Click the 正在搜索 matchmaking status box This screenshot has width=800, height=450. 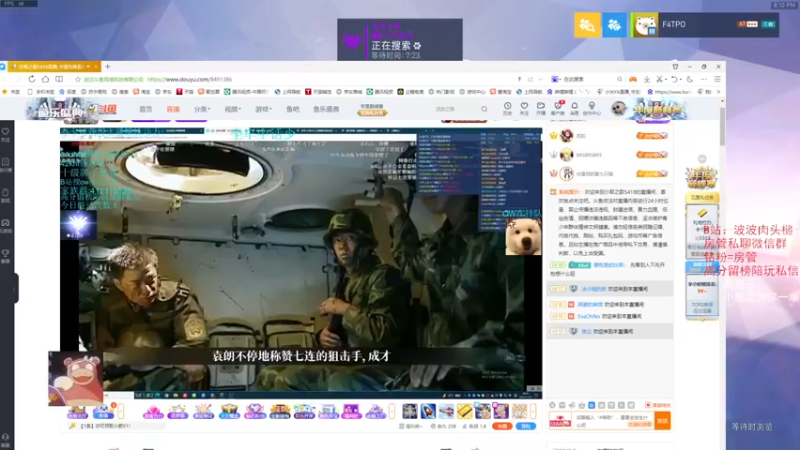[x=400, y=40]
